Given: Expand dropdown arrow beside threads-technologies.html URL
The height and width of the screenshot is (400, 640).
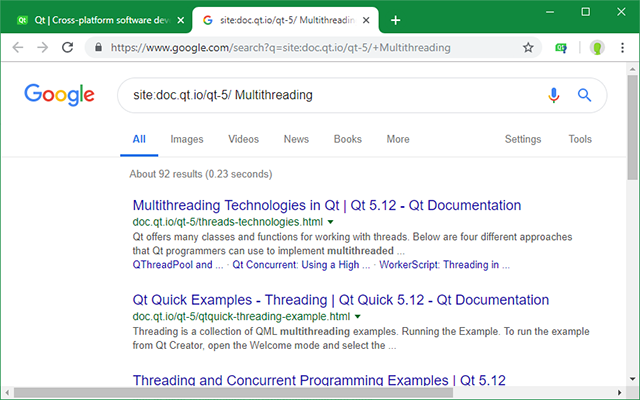Looking at the screenshot, I should [331, 222].
